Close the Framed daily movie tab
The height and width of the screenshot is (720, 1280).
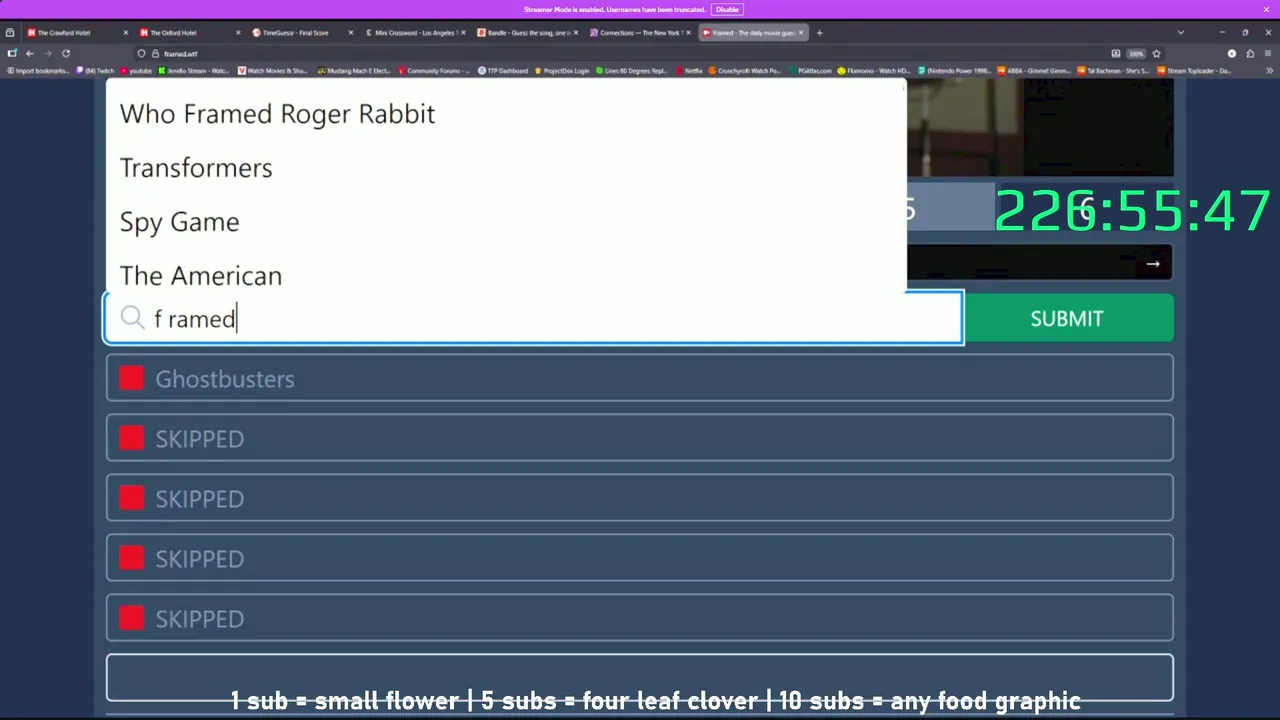(x=800, y=33)
